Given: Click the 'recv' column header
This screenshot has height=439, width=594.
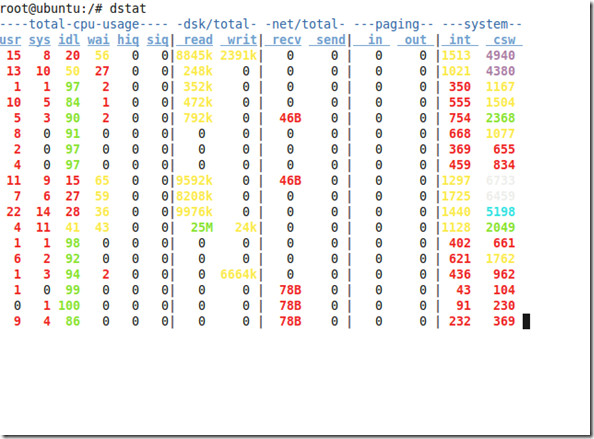Looking at the screenshot, I should pos(287,40).
